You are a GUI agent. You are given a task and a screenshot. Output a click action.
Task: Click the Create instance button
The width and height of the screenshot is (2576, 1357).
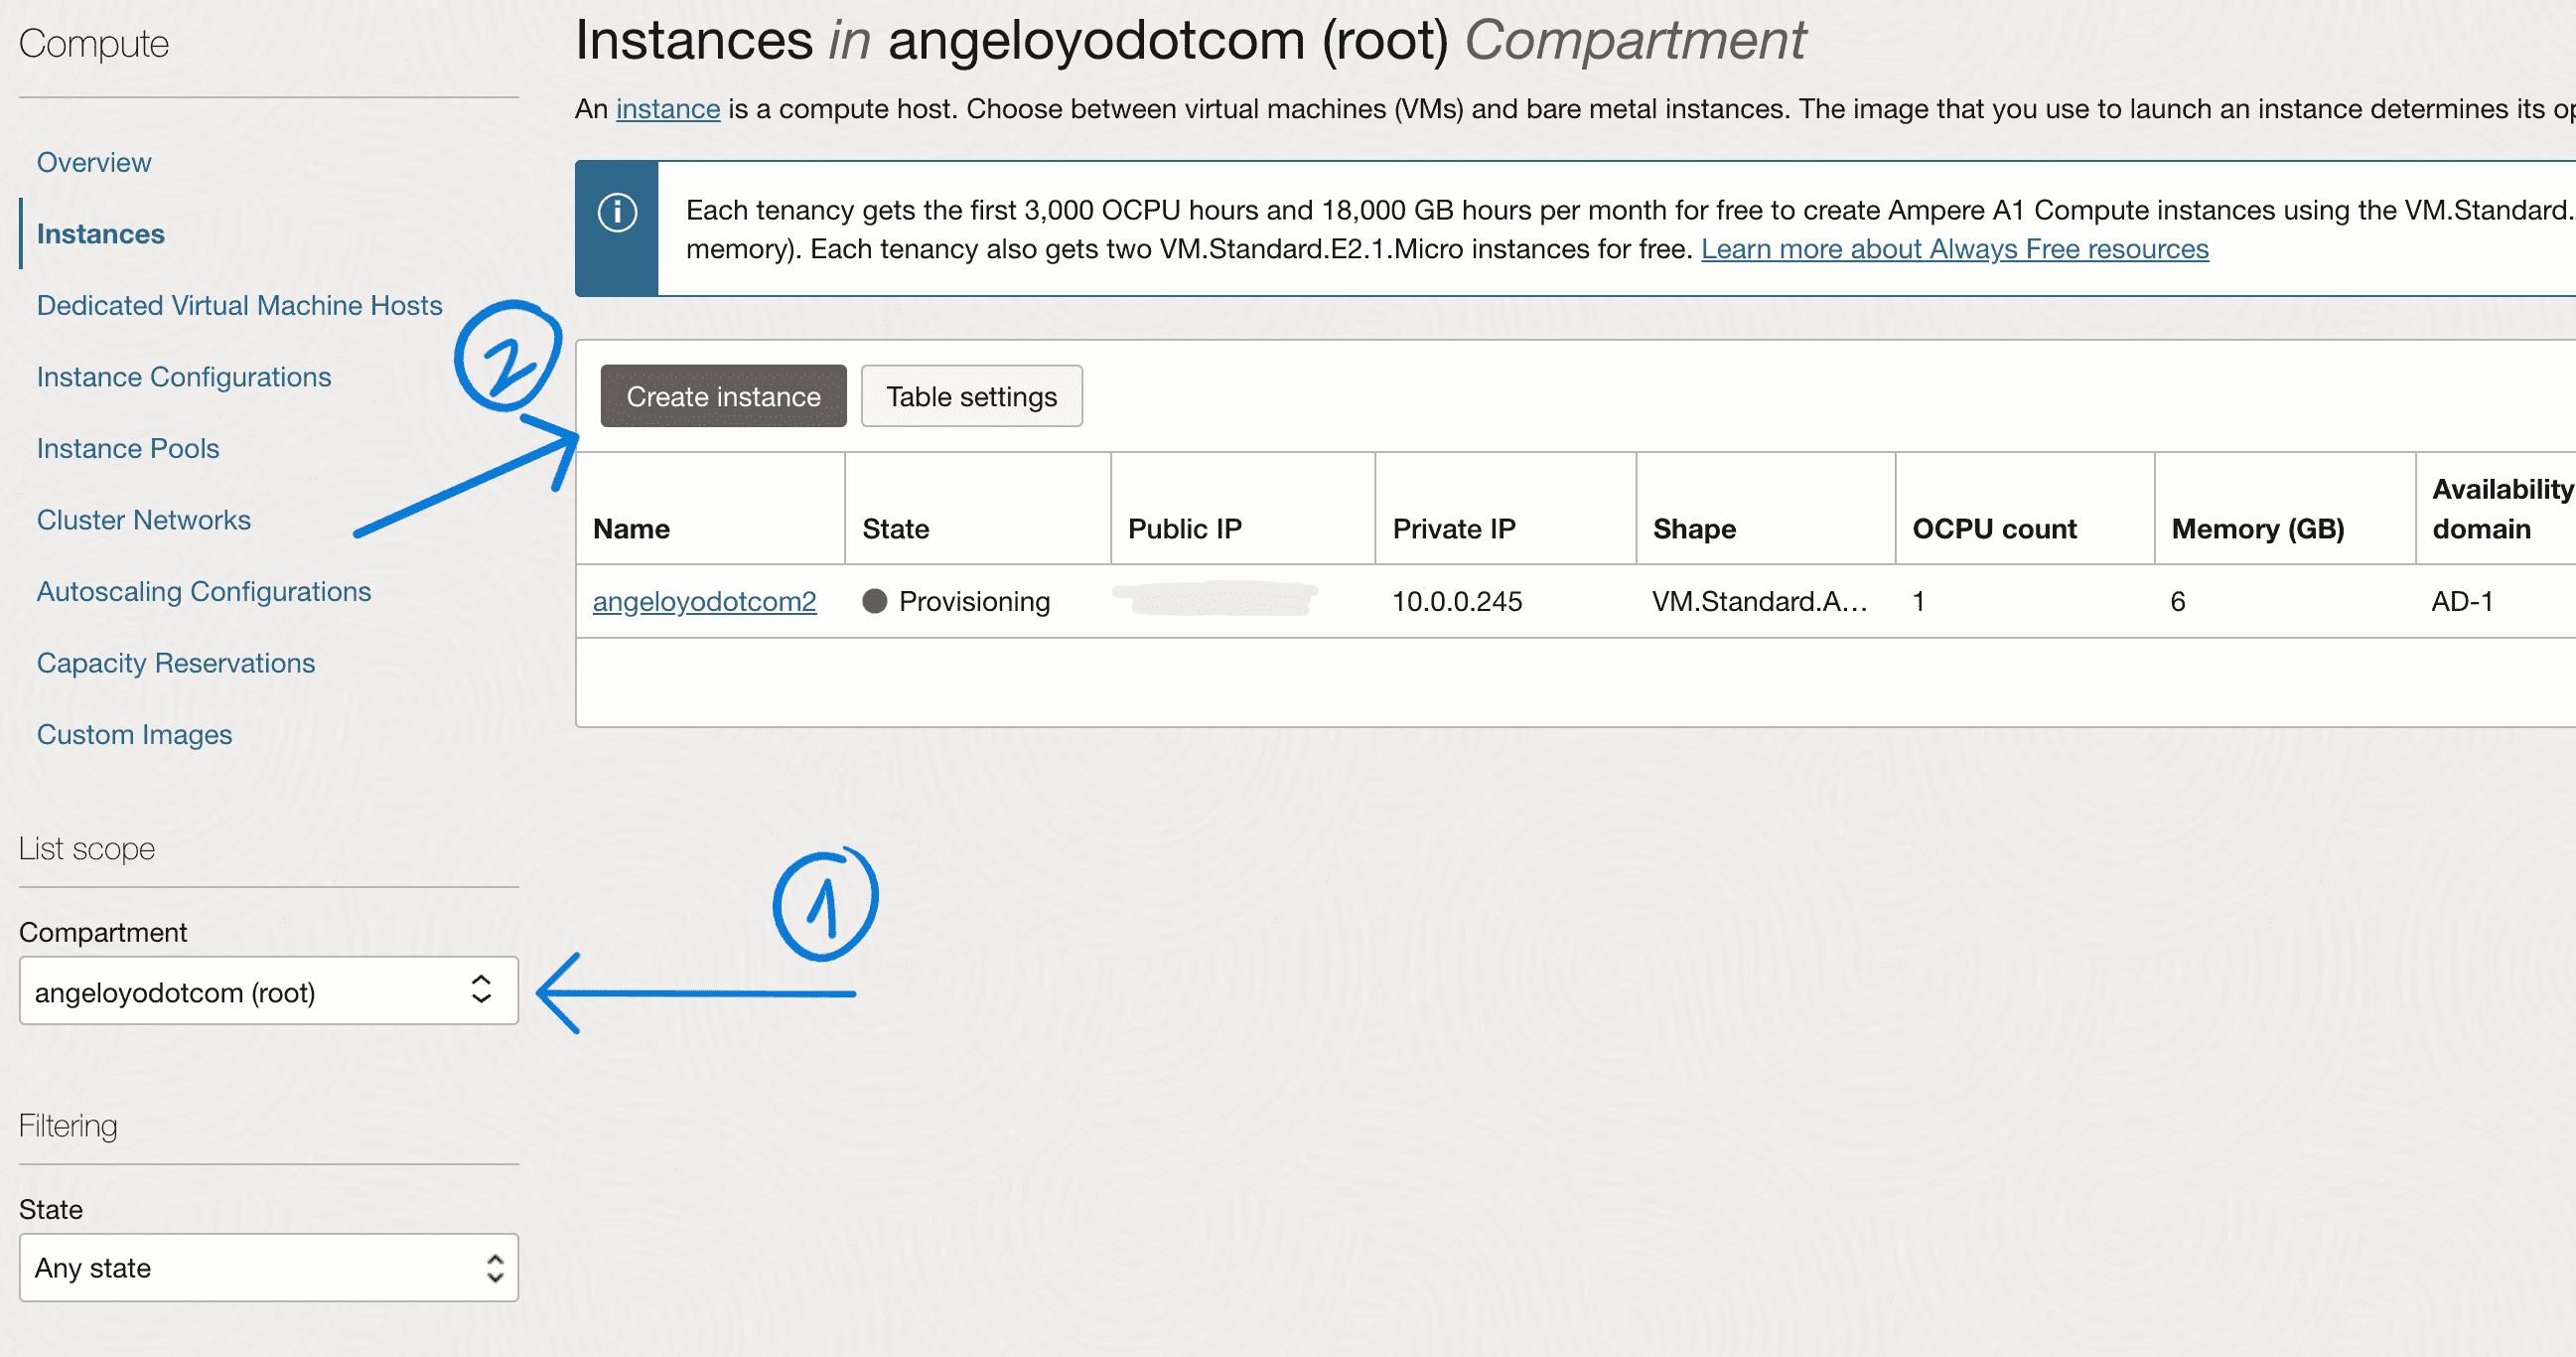coord(721,395)
